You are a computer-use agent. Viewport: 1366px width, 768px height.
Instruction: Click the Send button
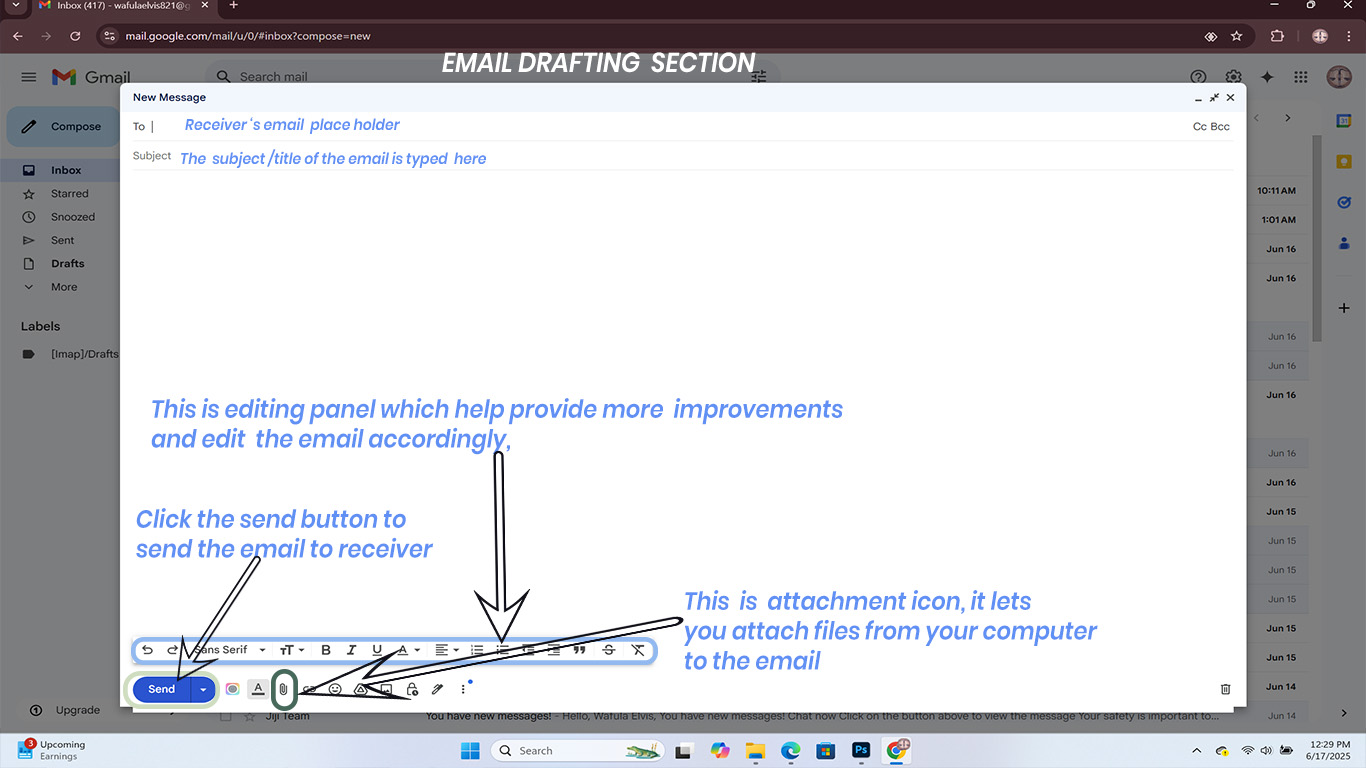(x=161, y=689)
